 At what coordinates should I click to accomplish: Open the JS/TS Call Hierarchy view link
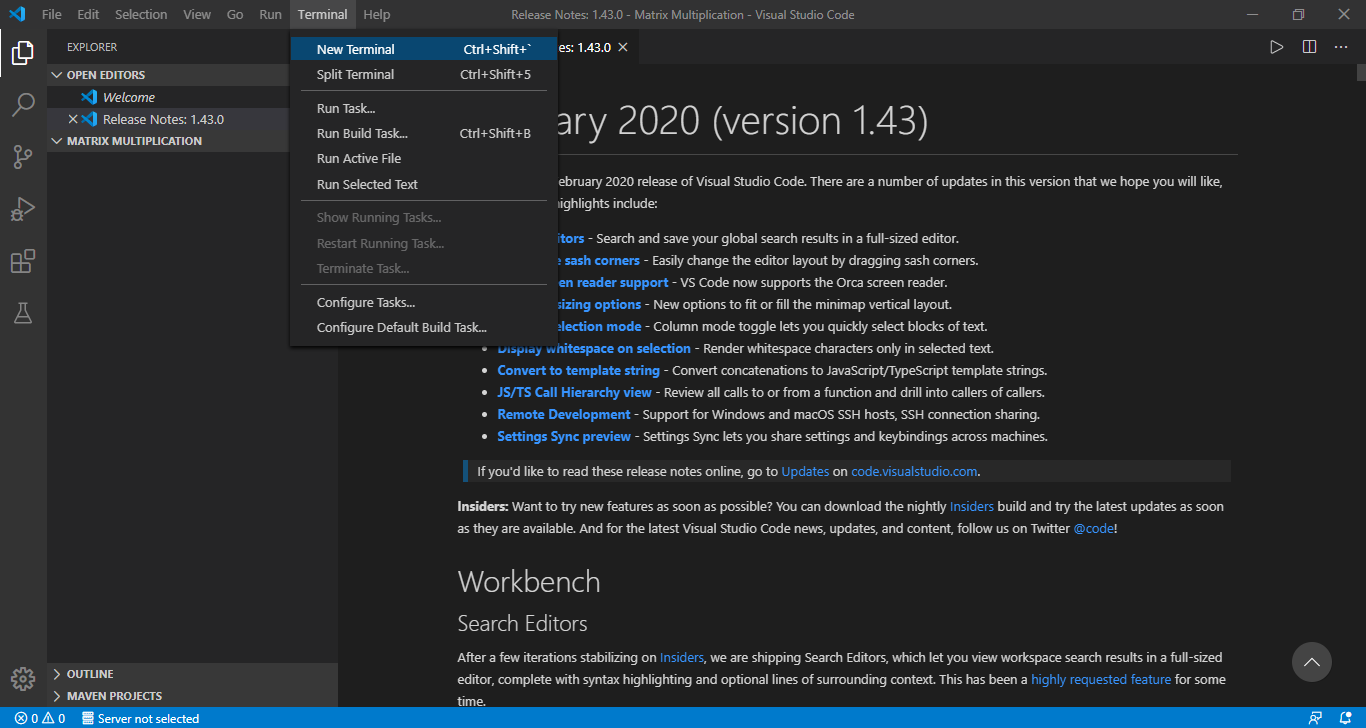(x=574, y=392)
